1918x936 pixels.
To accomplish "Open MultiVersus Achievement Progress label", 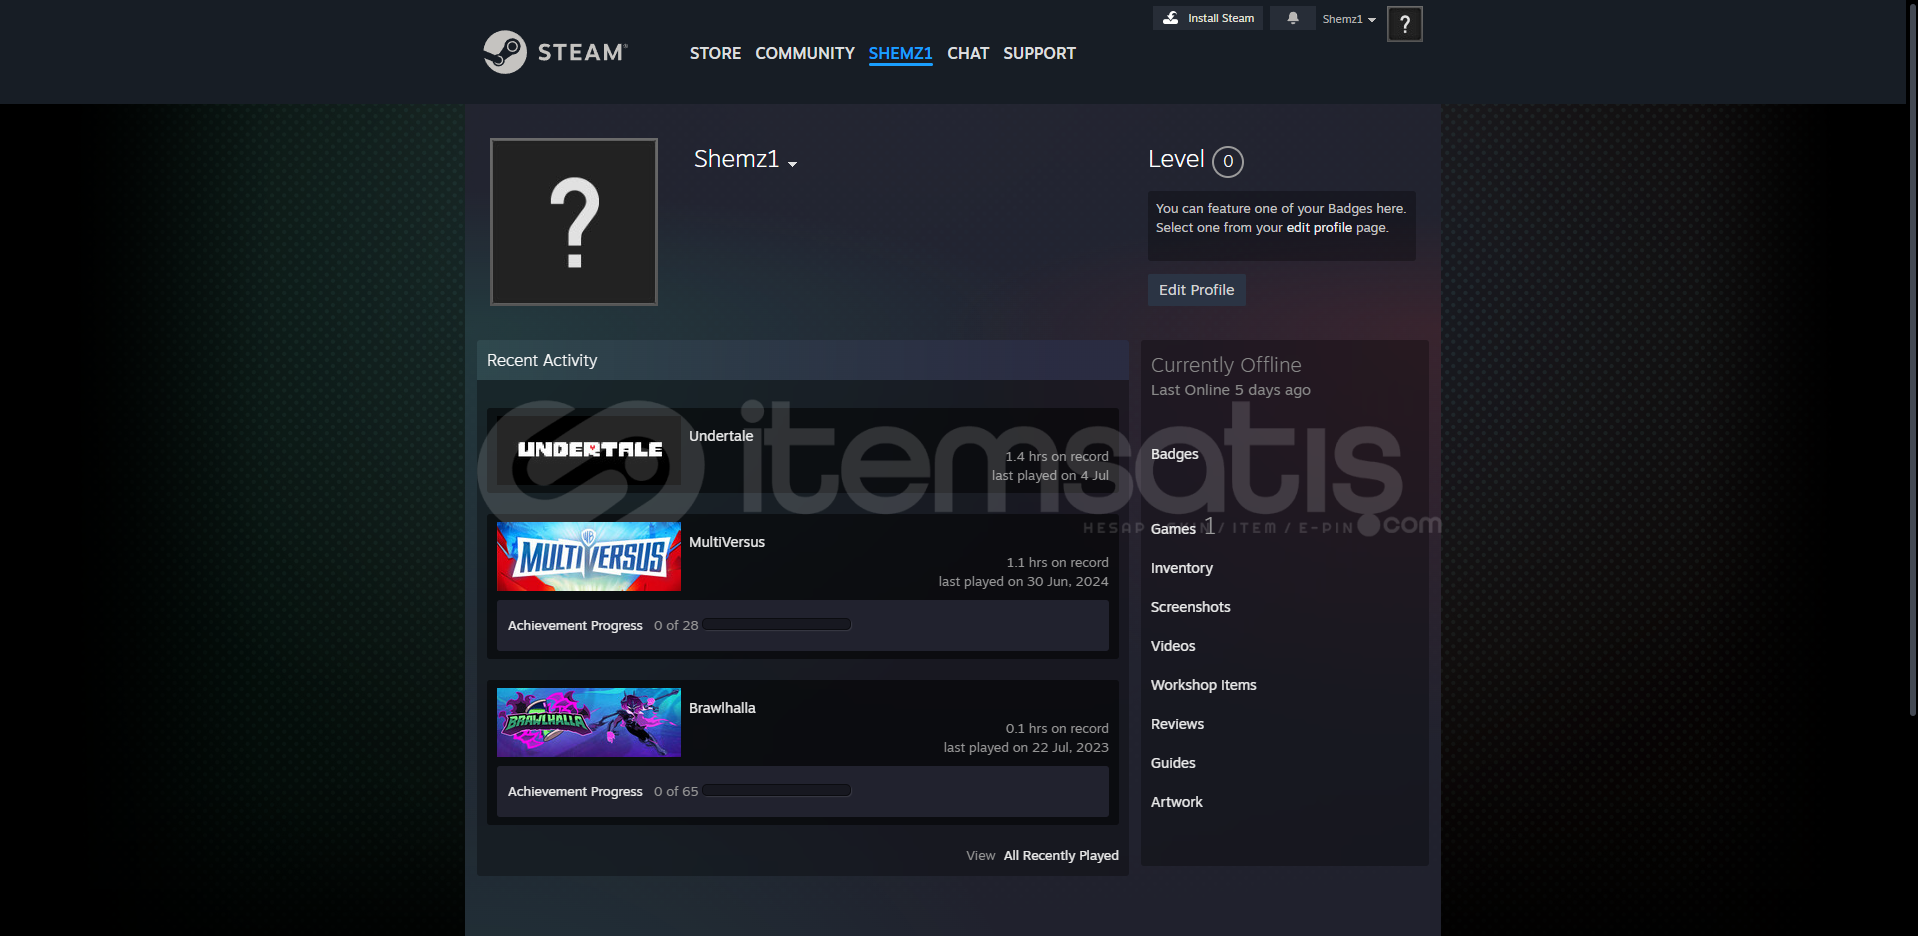I will click(x=575, y=625).
